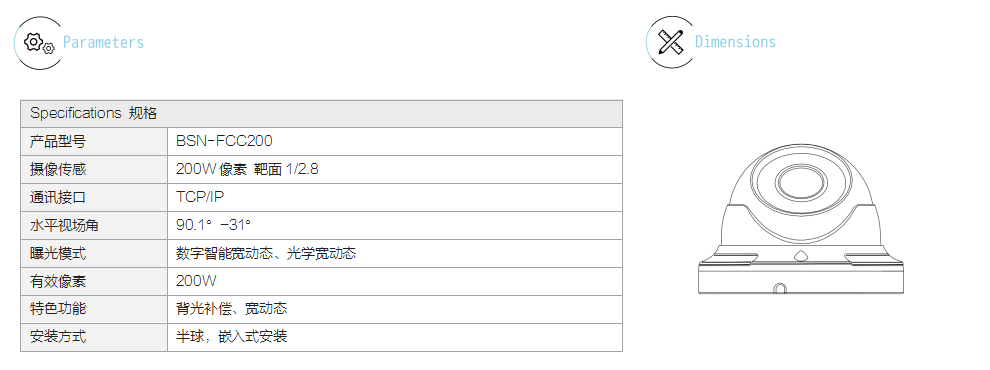Select the Parameters heading text

pos(104,43)
